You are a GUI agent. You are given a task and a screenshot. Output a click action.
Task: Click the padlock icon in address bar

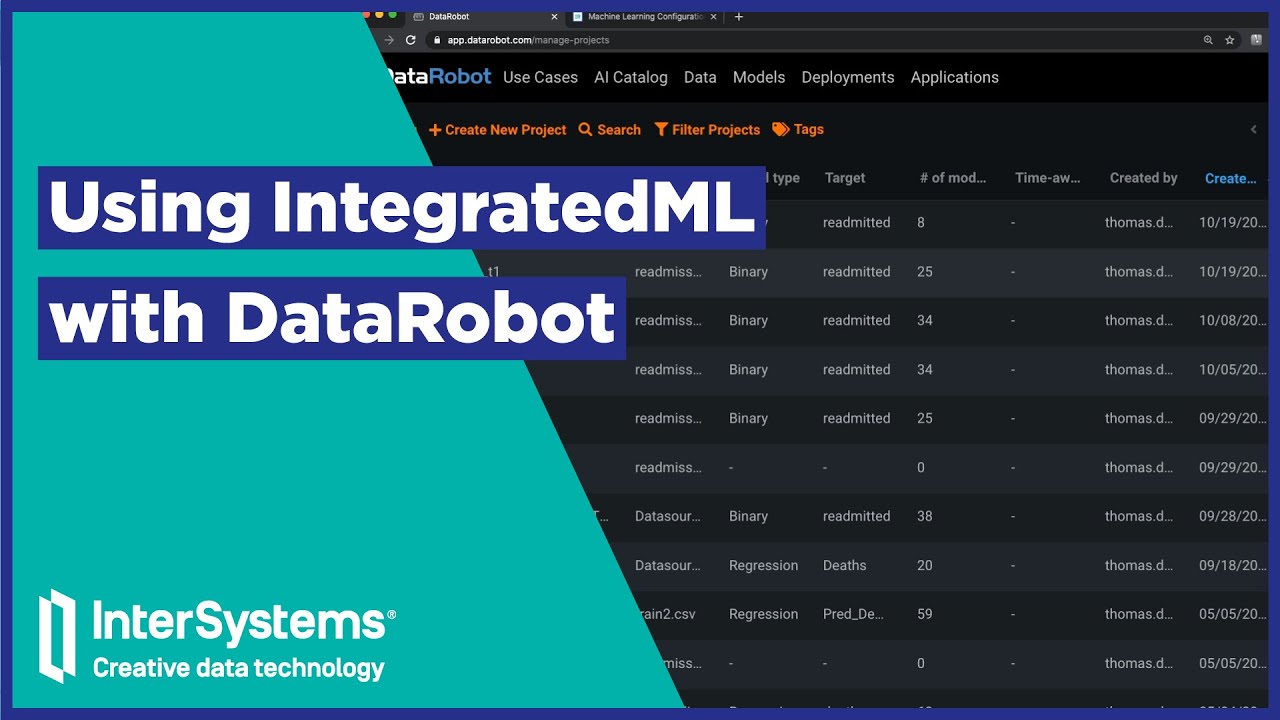click(435, 40)
